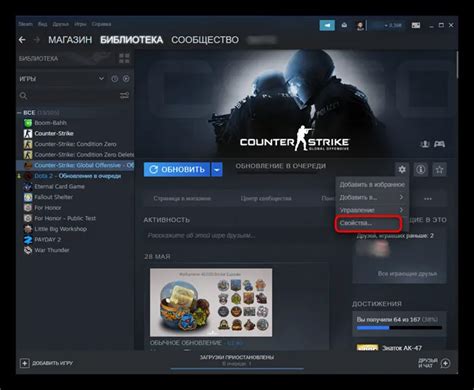The image size is (474, 390).
Task: Switch to Big Picture mode icon
Action: click(416, 25)
